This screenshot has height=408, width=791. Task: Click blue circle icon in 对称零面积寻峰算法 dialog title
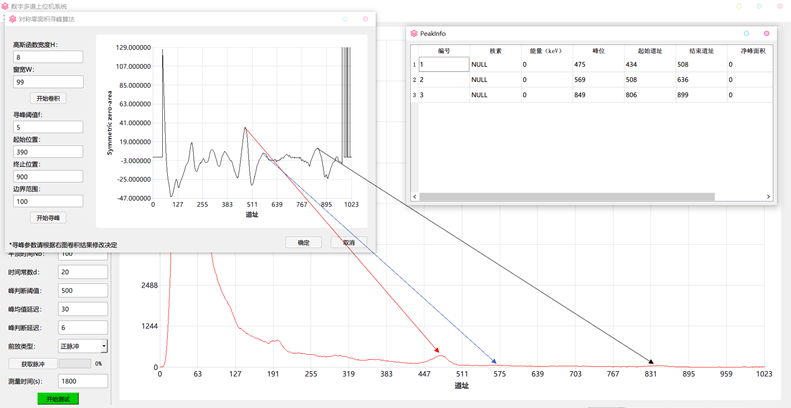345,19
